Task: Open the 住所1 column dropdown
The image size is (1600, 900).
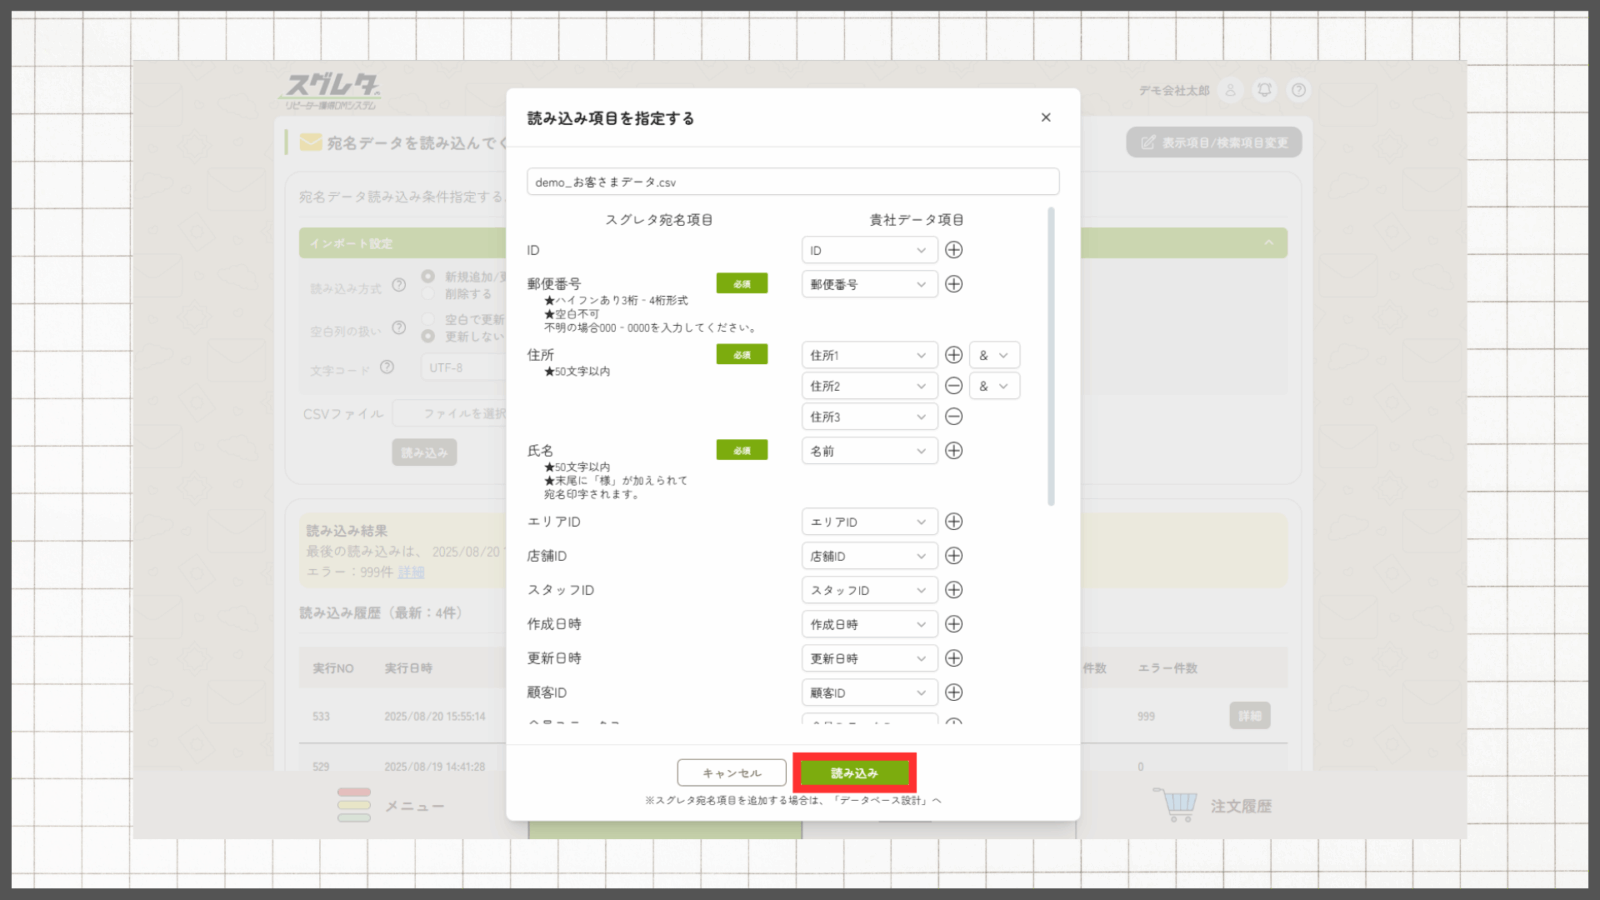Action: (869, 355)
